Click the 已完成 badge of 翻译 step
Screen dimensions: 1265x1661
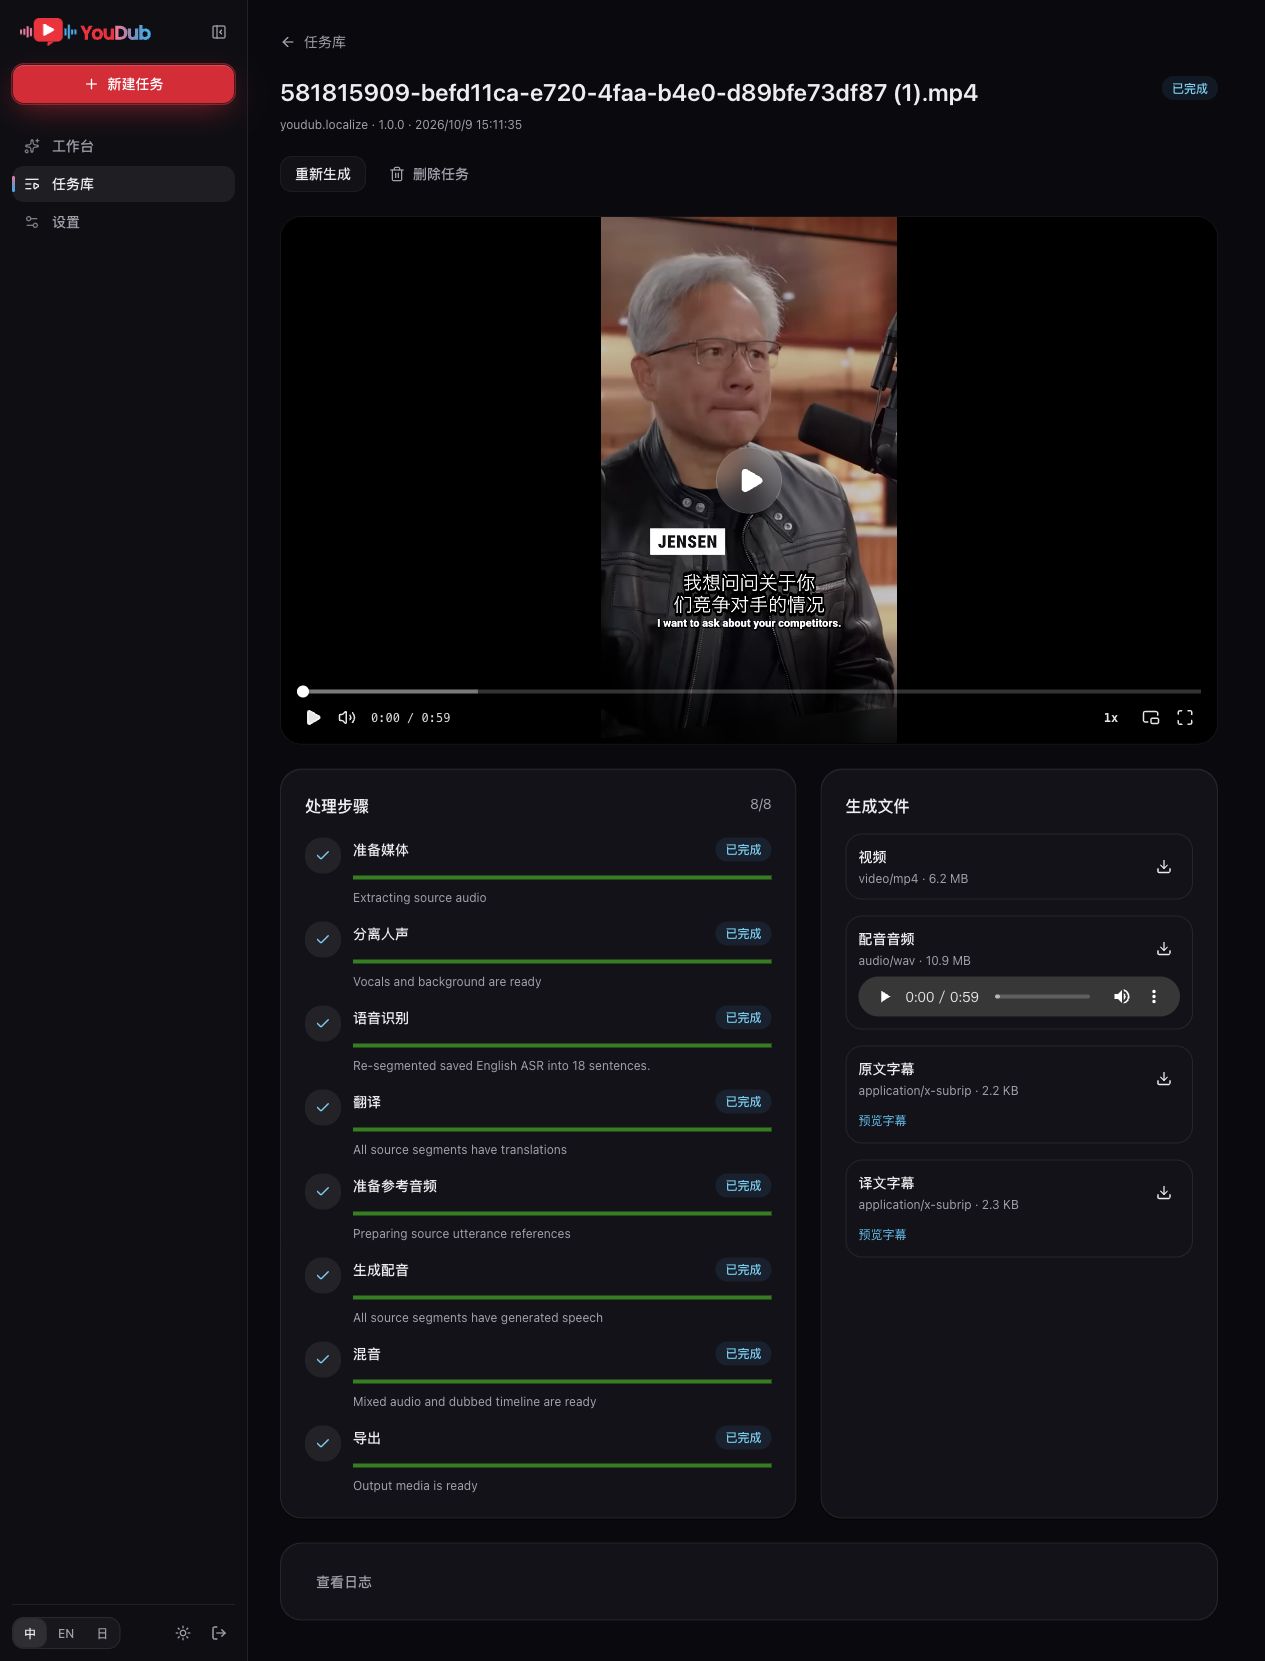pos(743,1101)
